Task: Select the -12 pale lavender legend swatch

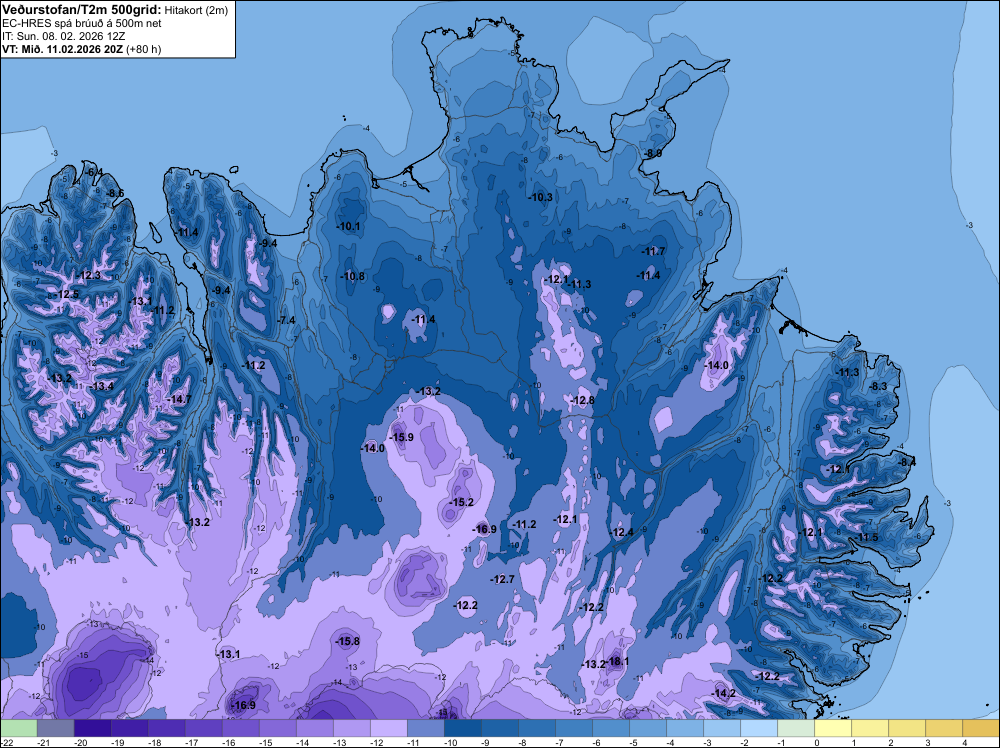Action: click(388, 728)
